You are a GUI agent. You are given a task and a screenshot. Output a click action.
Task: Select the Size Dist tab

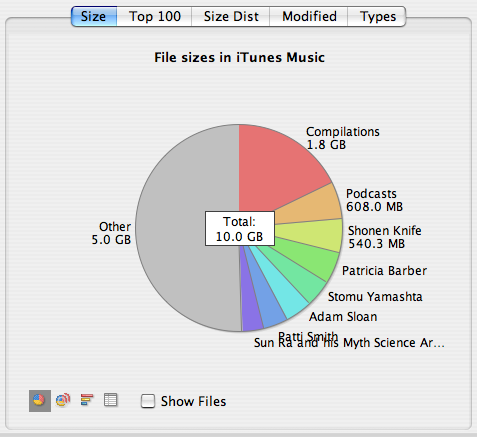(x=231, y=16)
